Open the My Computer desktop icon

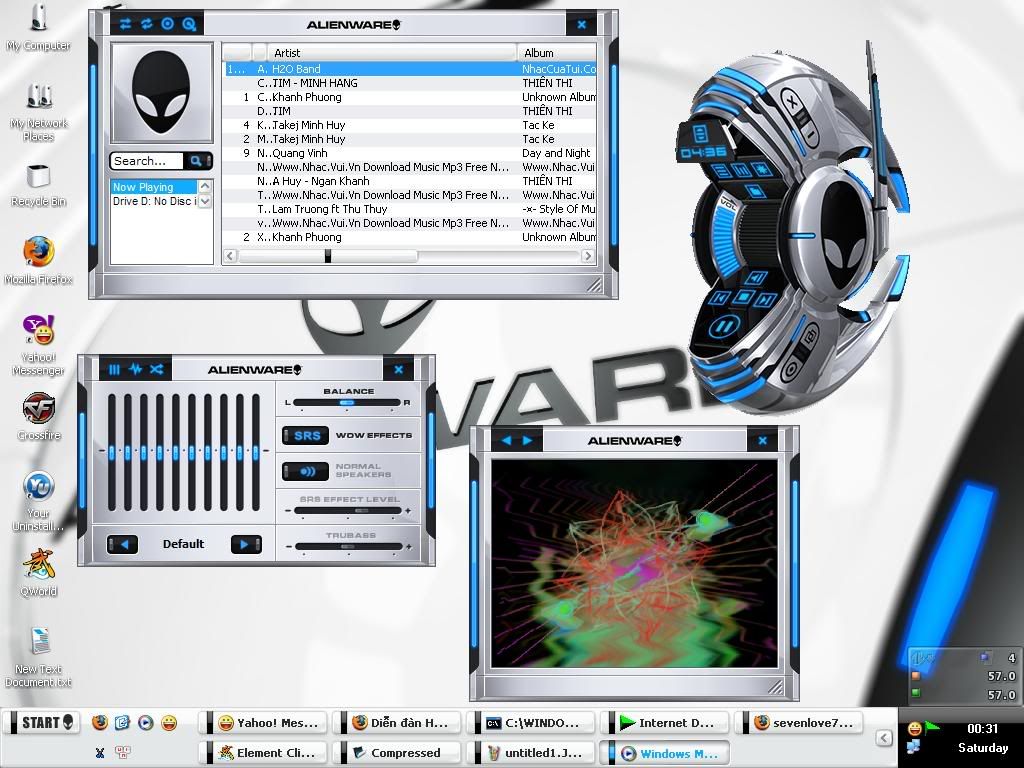(x=39, y=27)
